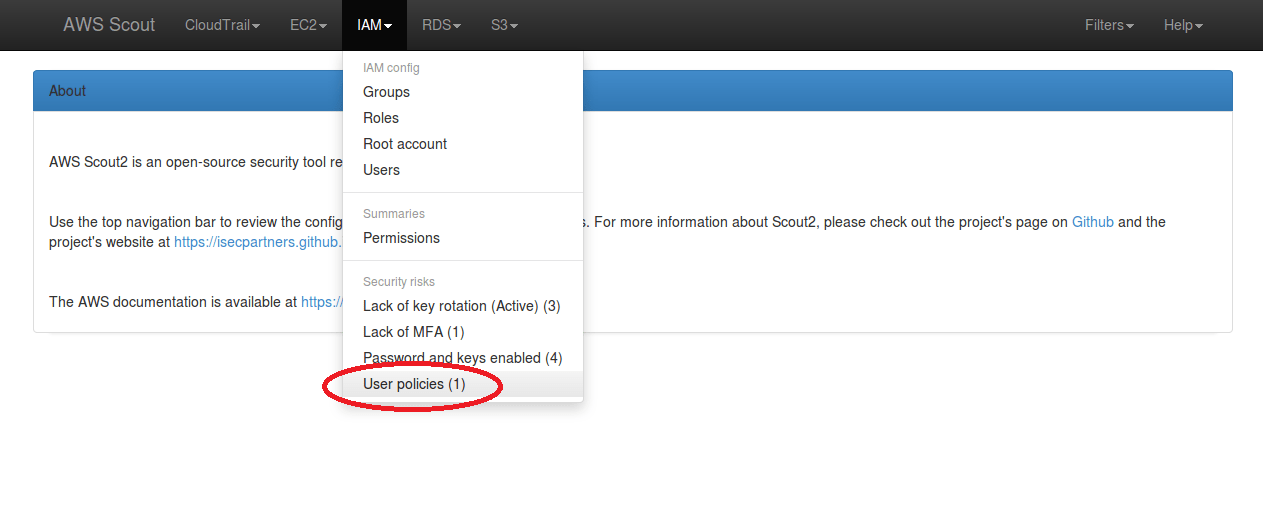Follow the Github project link
The image size is (1263, 508).
point(1092,222)
